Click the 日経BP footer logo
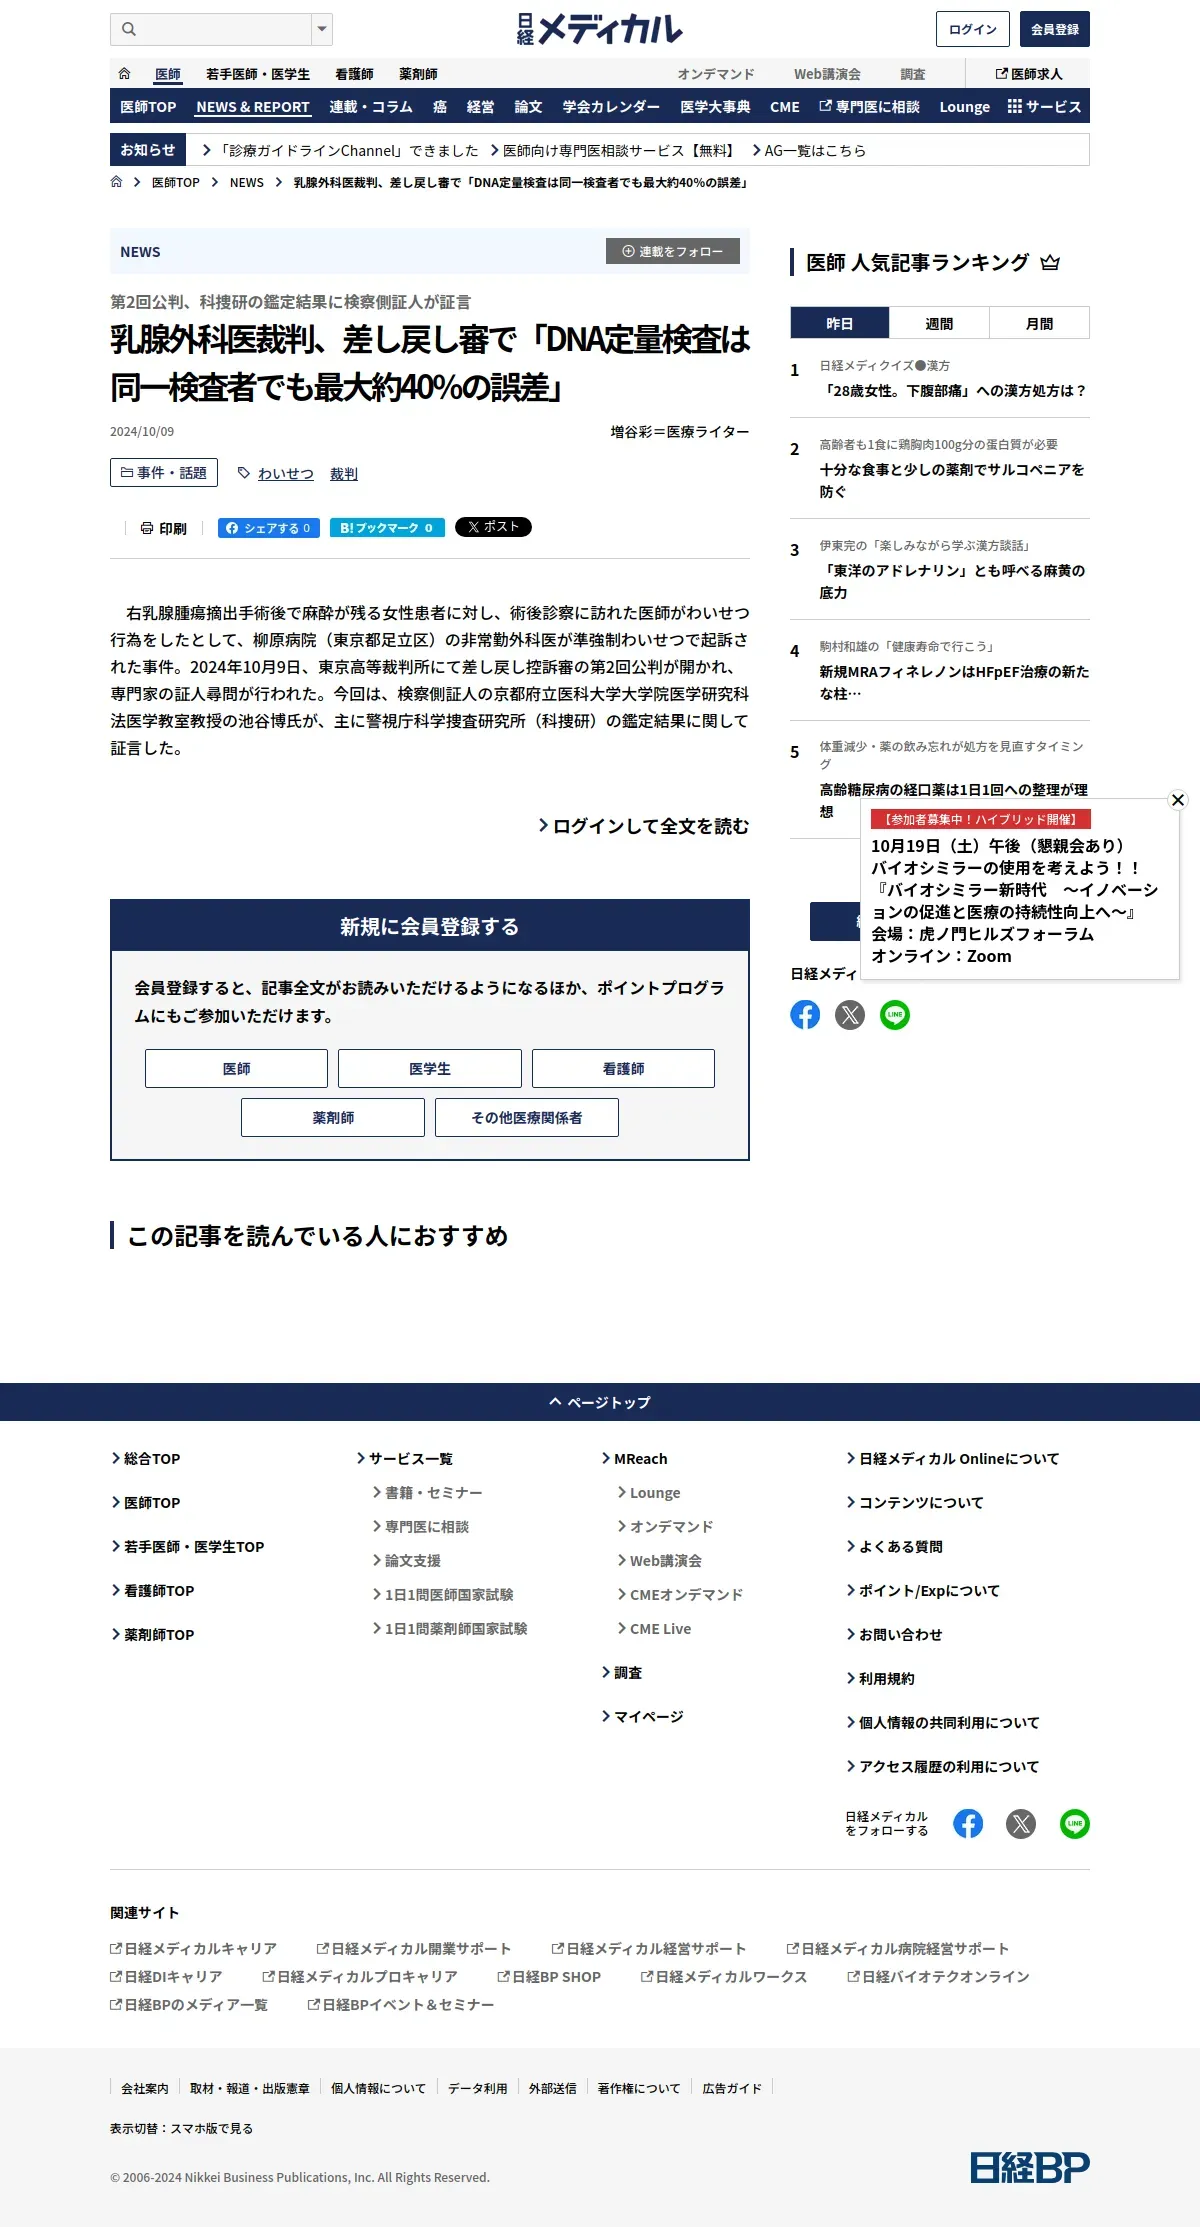Viewport: 1200px width, 2227px height. [x=1030, y=2167]
